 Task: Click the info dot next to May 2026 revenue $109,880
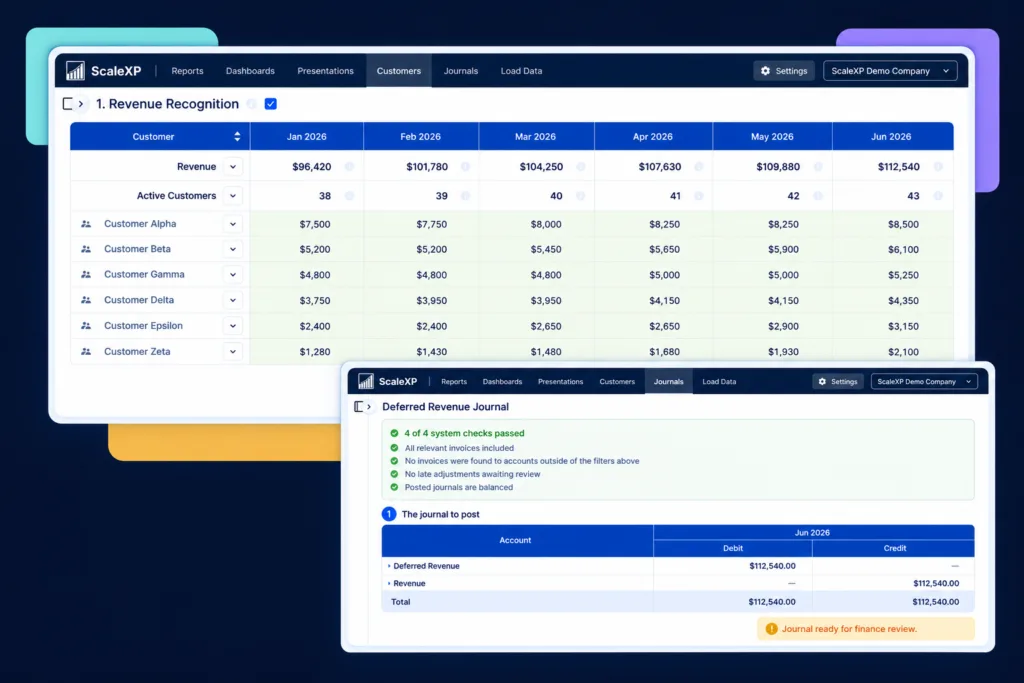point(818,167)
